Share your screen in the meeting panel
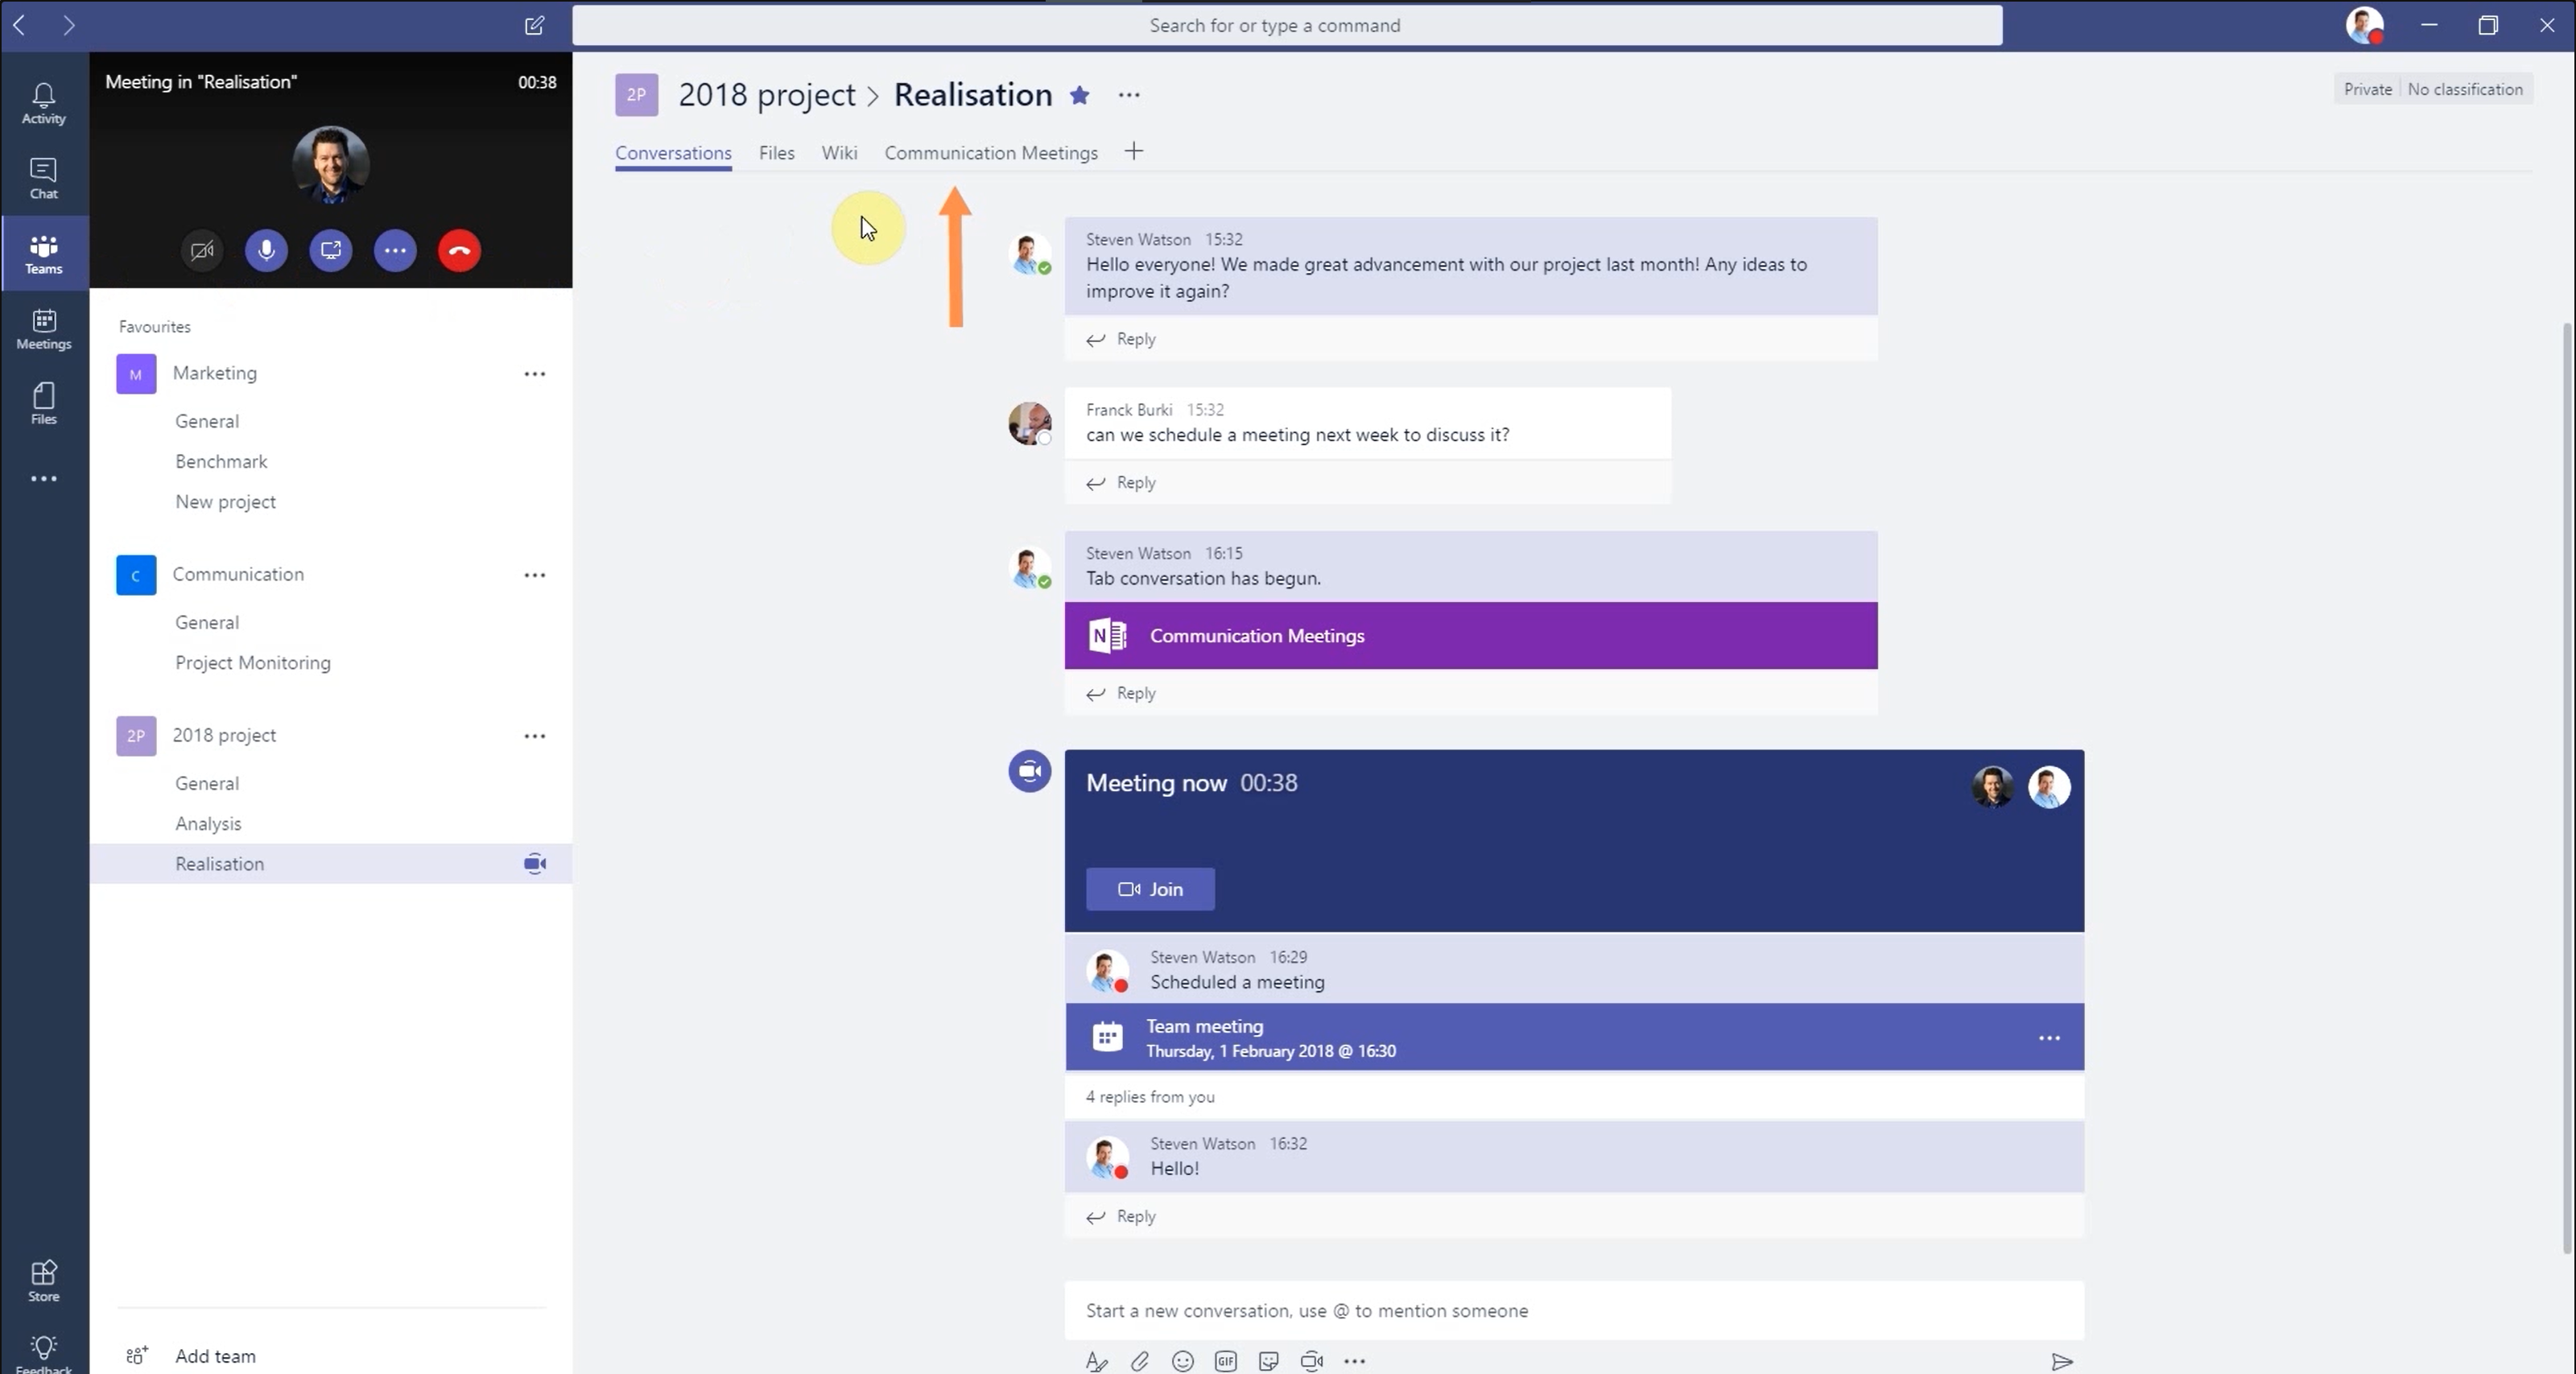This screenshot has width=2576, height=1374. pos(331,250)
